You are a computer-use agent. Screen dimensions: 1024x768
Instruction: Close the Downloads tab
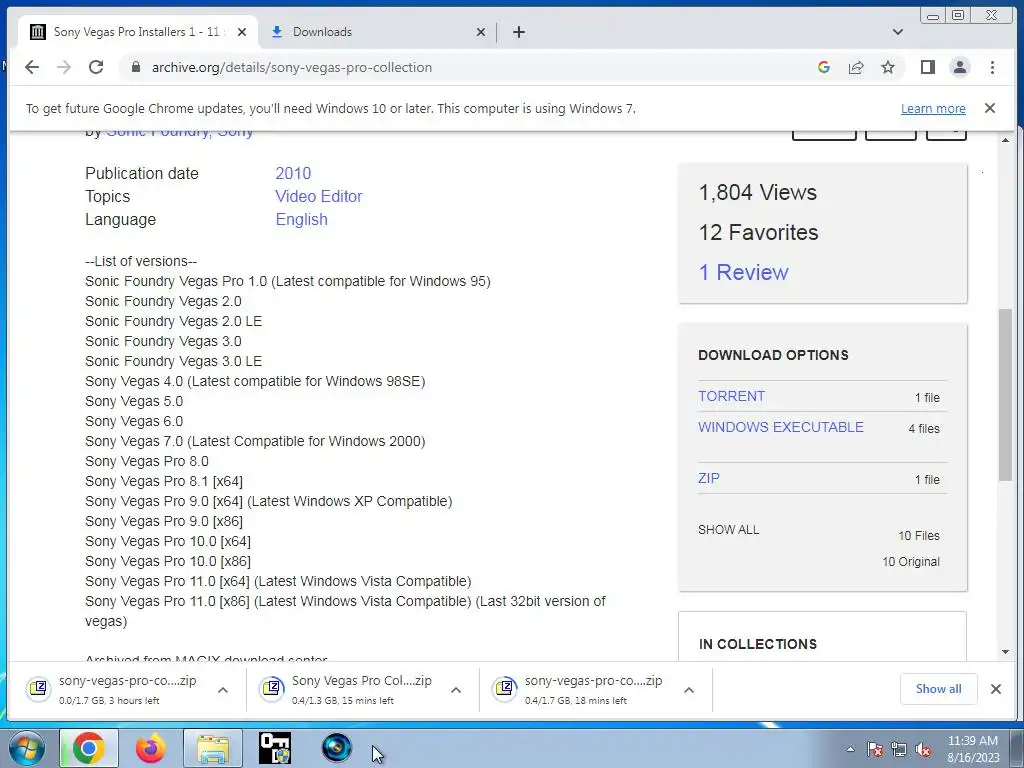481,32
